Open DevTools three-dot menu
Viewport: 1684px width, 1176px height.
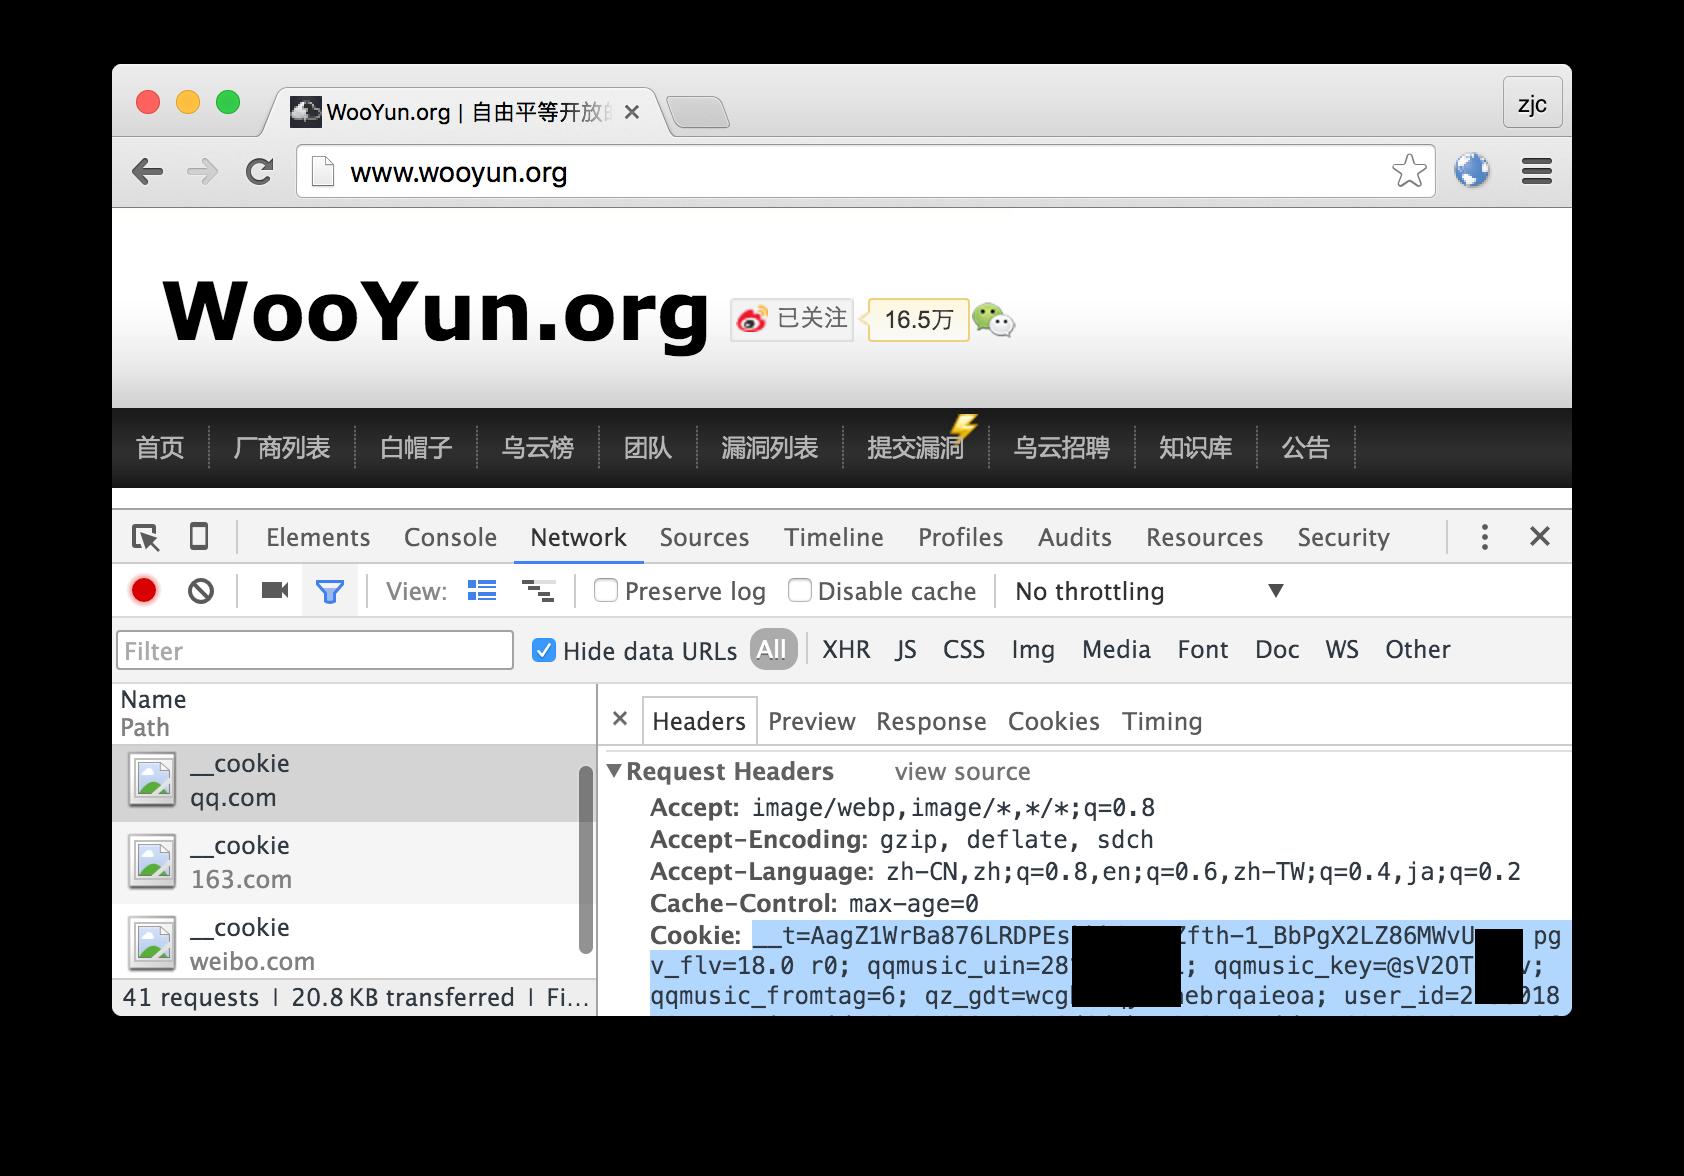click(x=1485, y=537)
